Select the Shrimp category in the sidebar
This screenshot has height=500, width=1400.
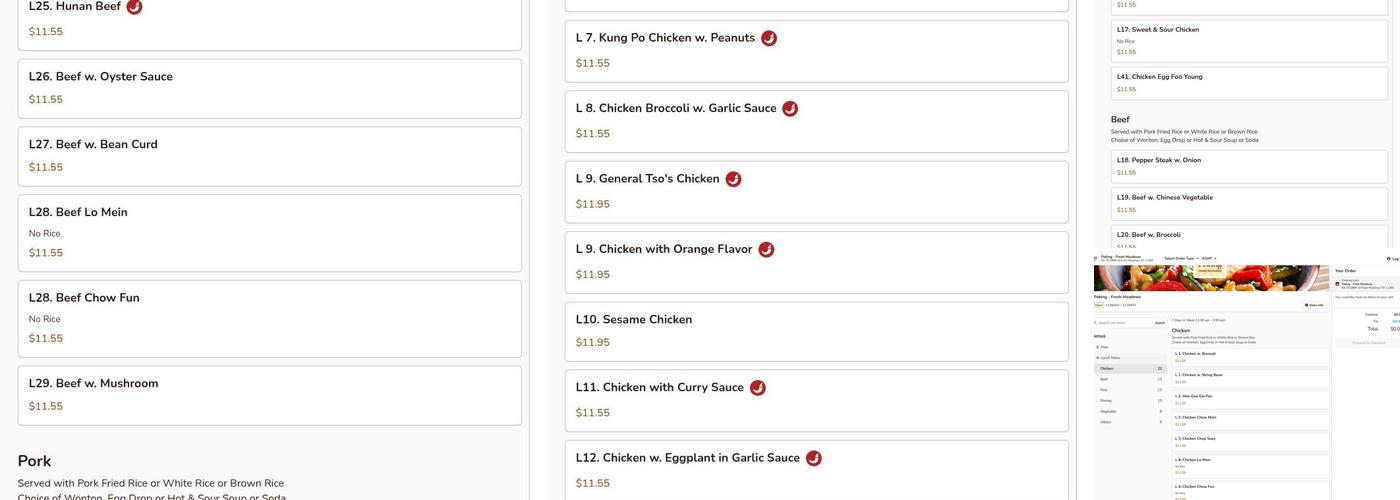[1106, 400]
